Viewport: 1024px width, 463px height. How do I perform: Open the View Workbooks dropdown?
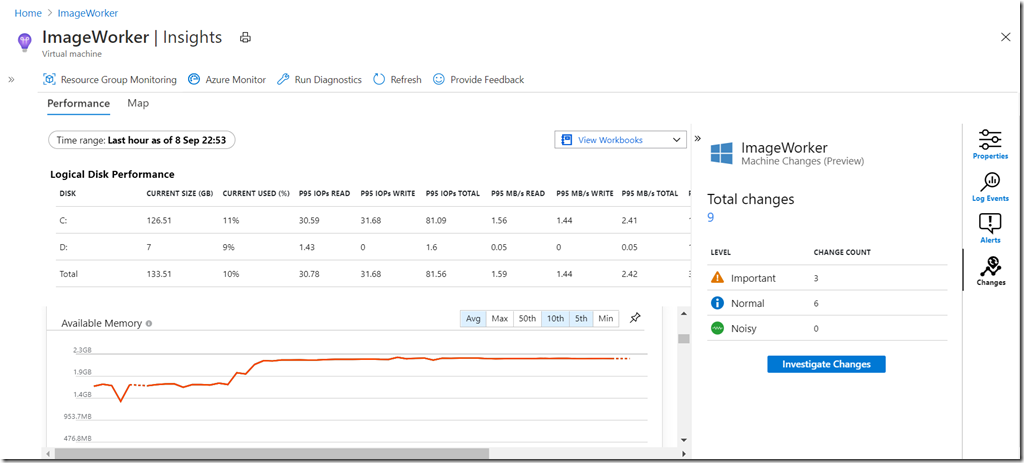pos(620,140)
